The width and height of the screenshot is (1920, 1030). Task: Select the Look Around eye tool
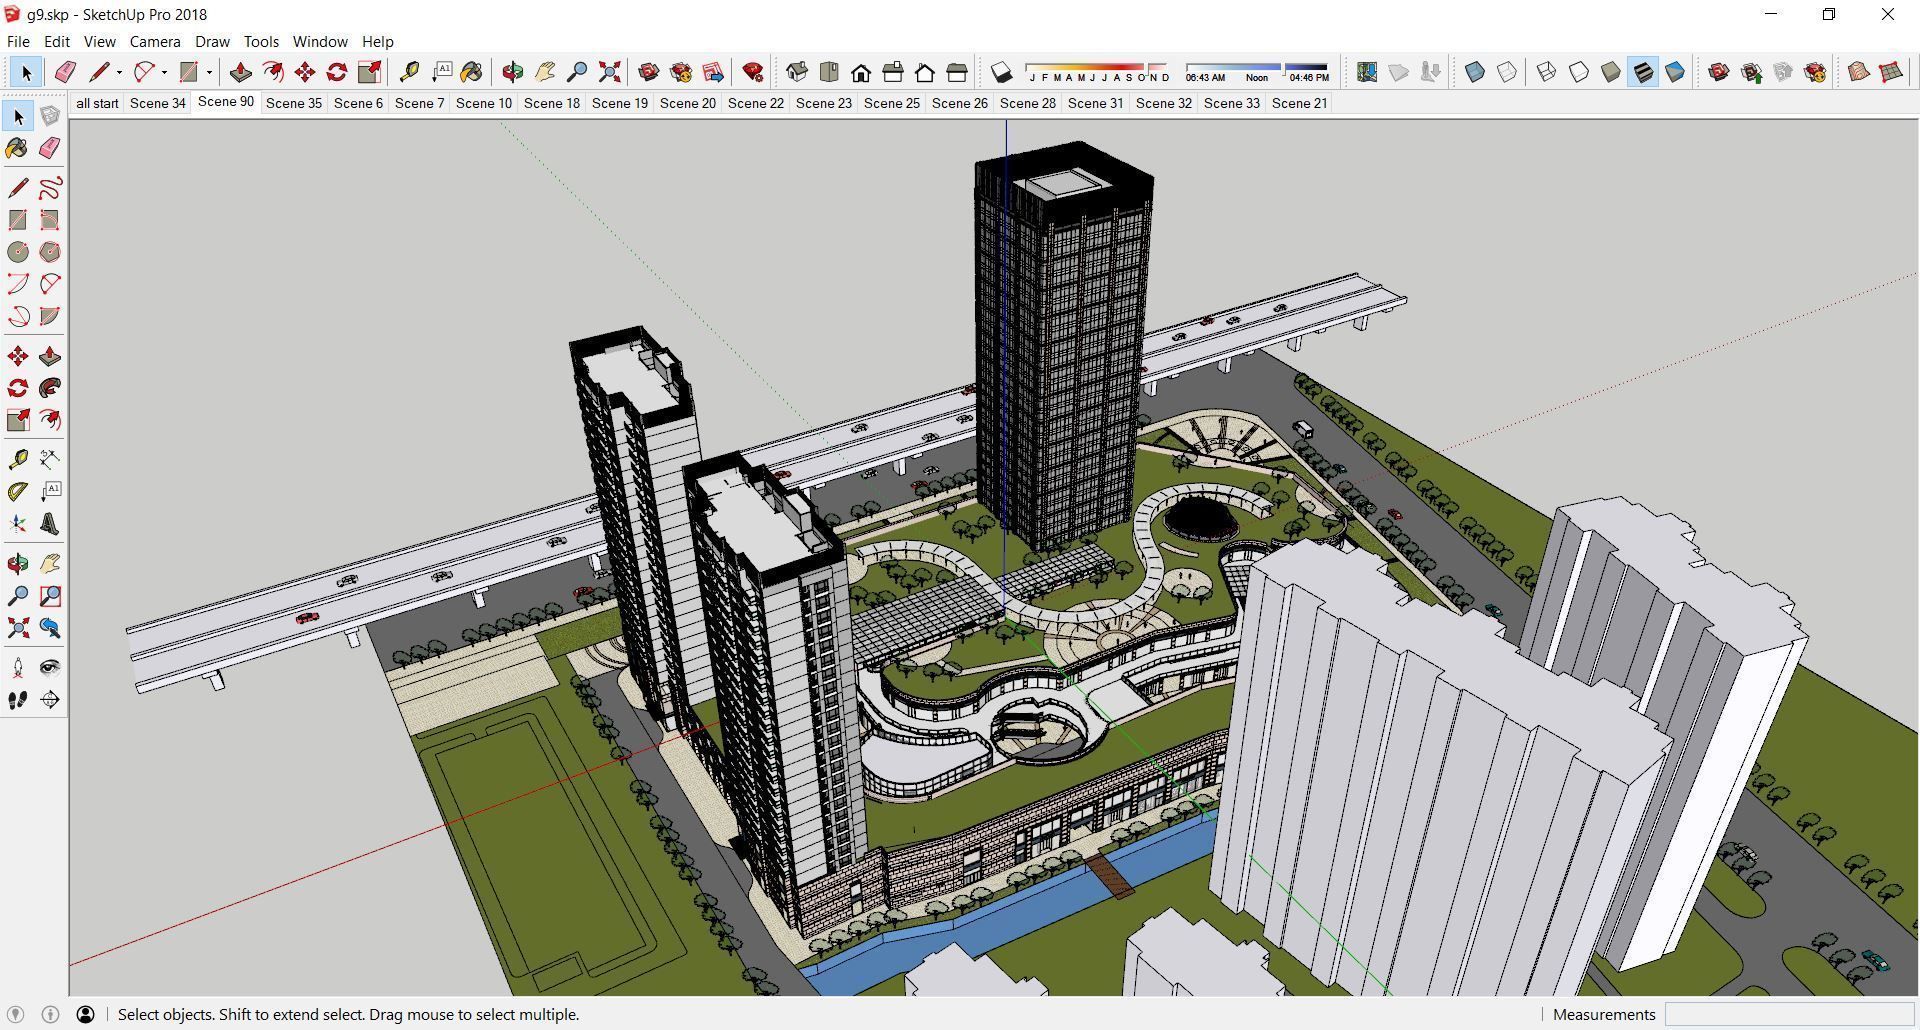point(50,668)
